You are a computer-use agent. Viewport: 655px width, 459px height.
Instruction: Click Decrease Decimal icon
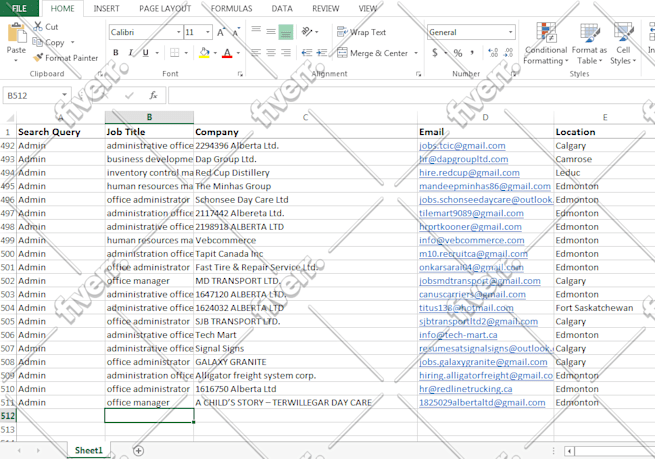(508, 53)
